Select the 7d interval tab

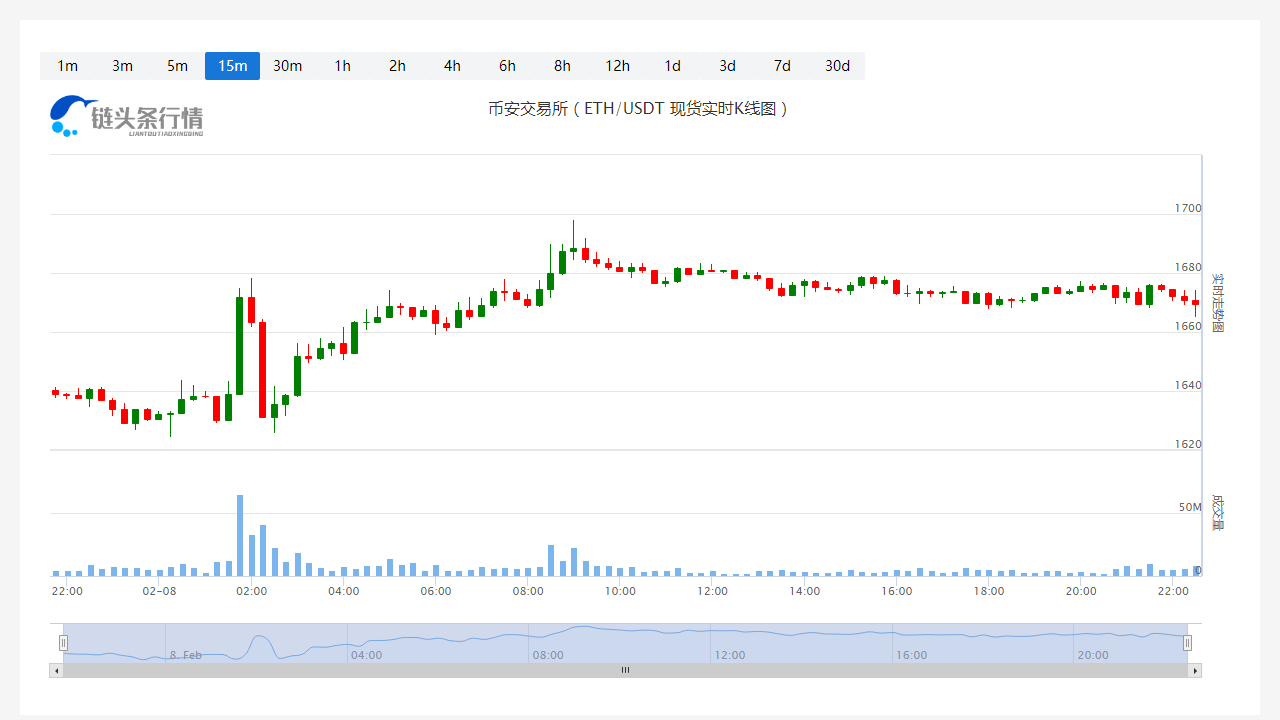782,66
